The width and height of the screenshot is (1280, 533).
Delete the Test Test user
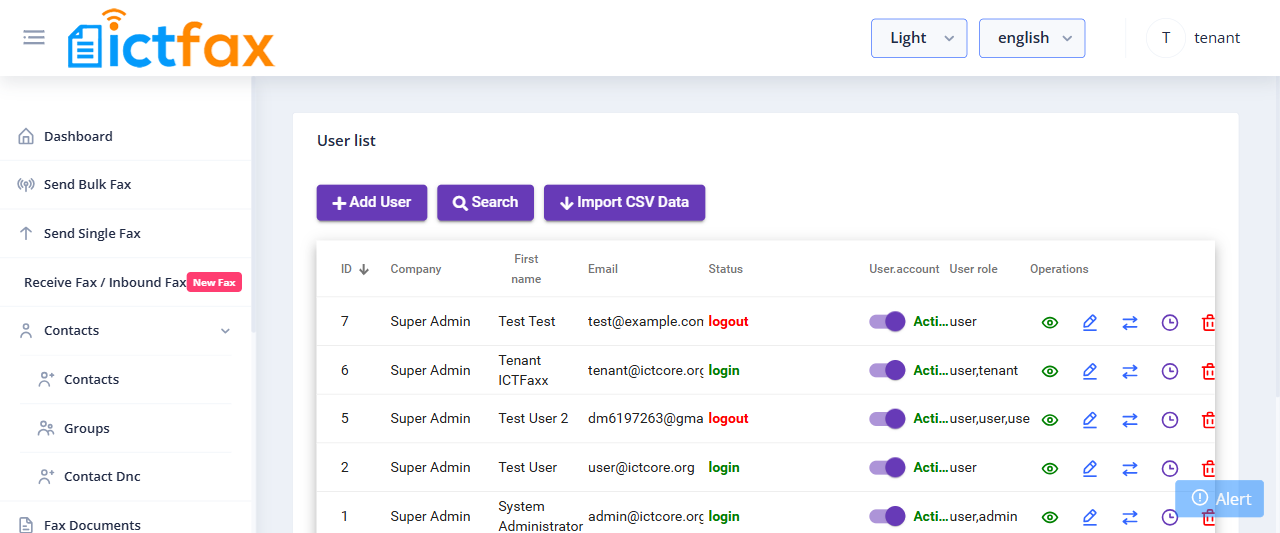1208,322
